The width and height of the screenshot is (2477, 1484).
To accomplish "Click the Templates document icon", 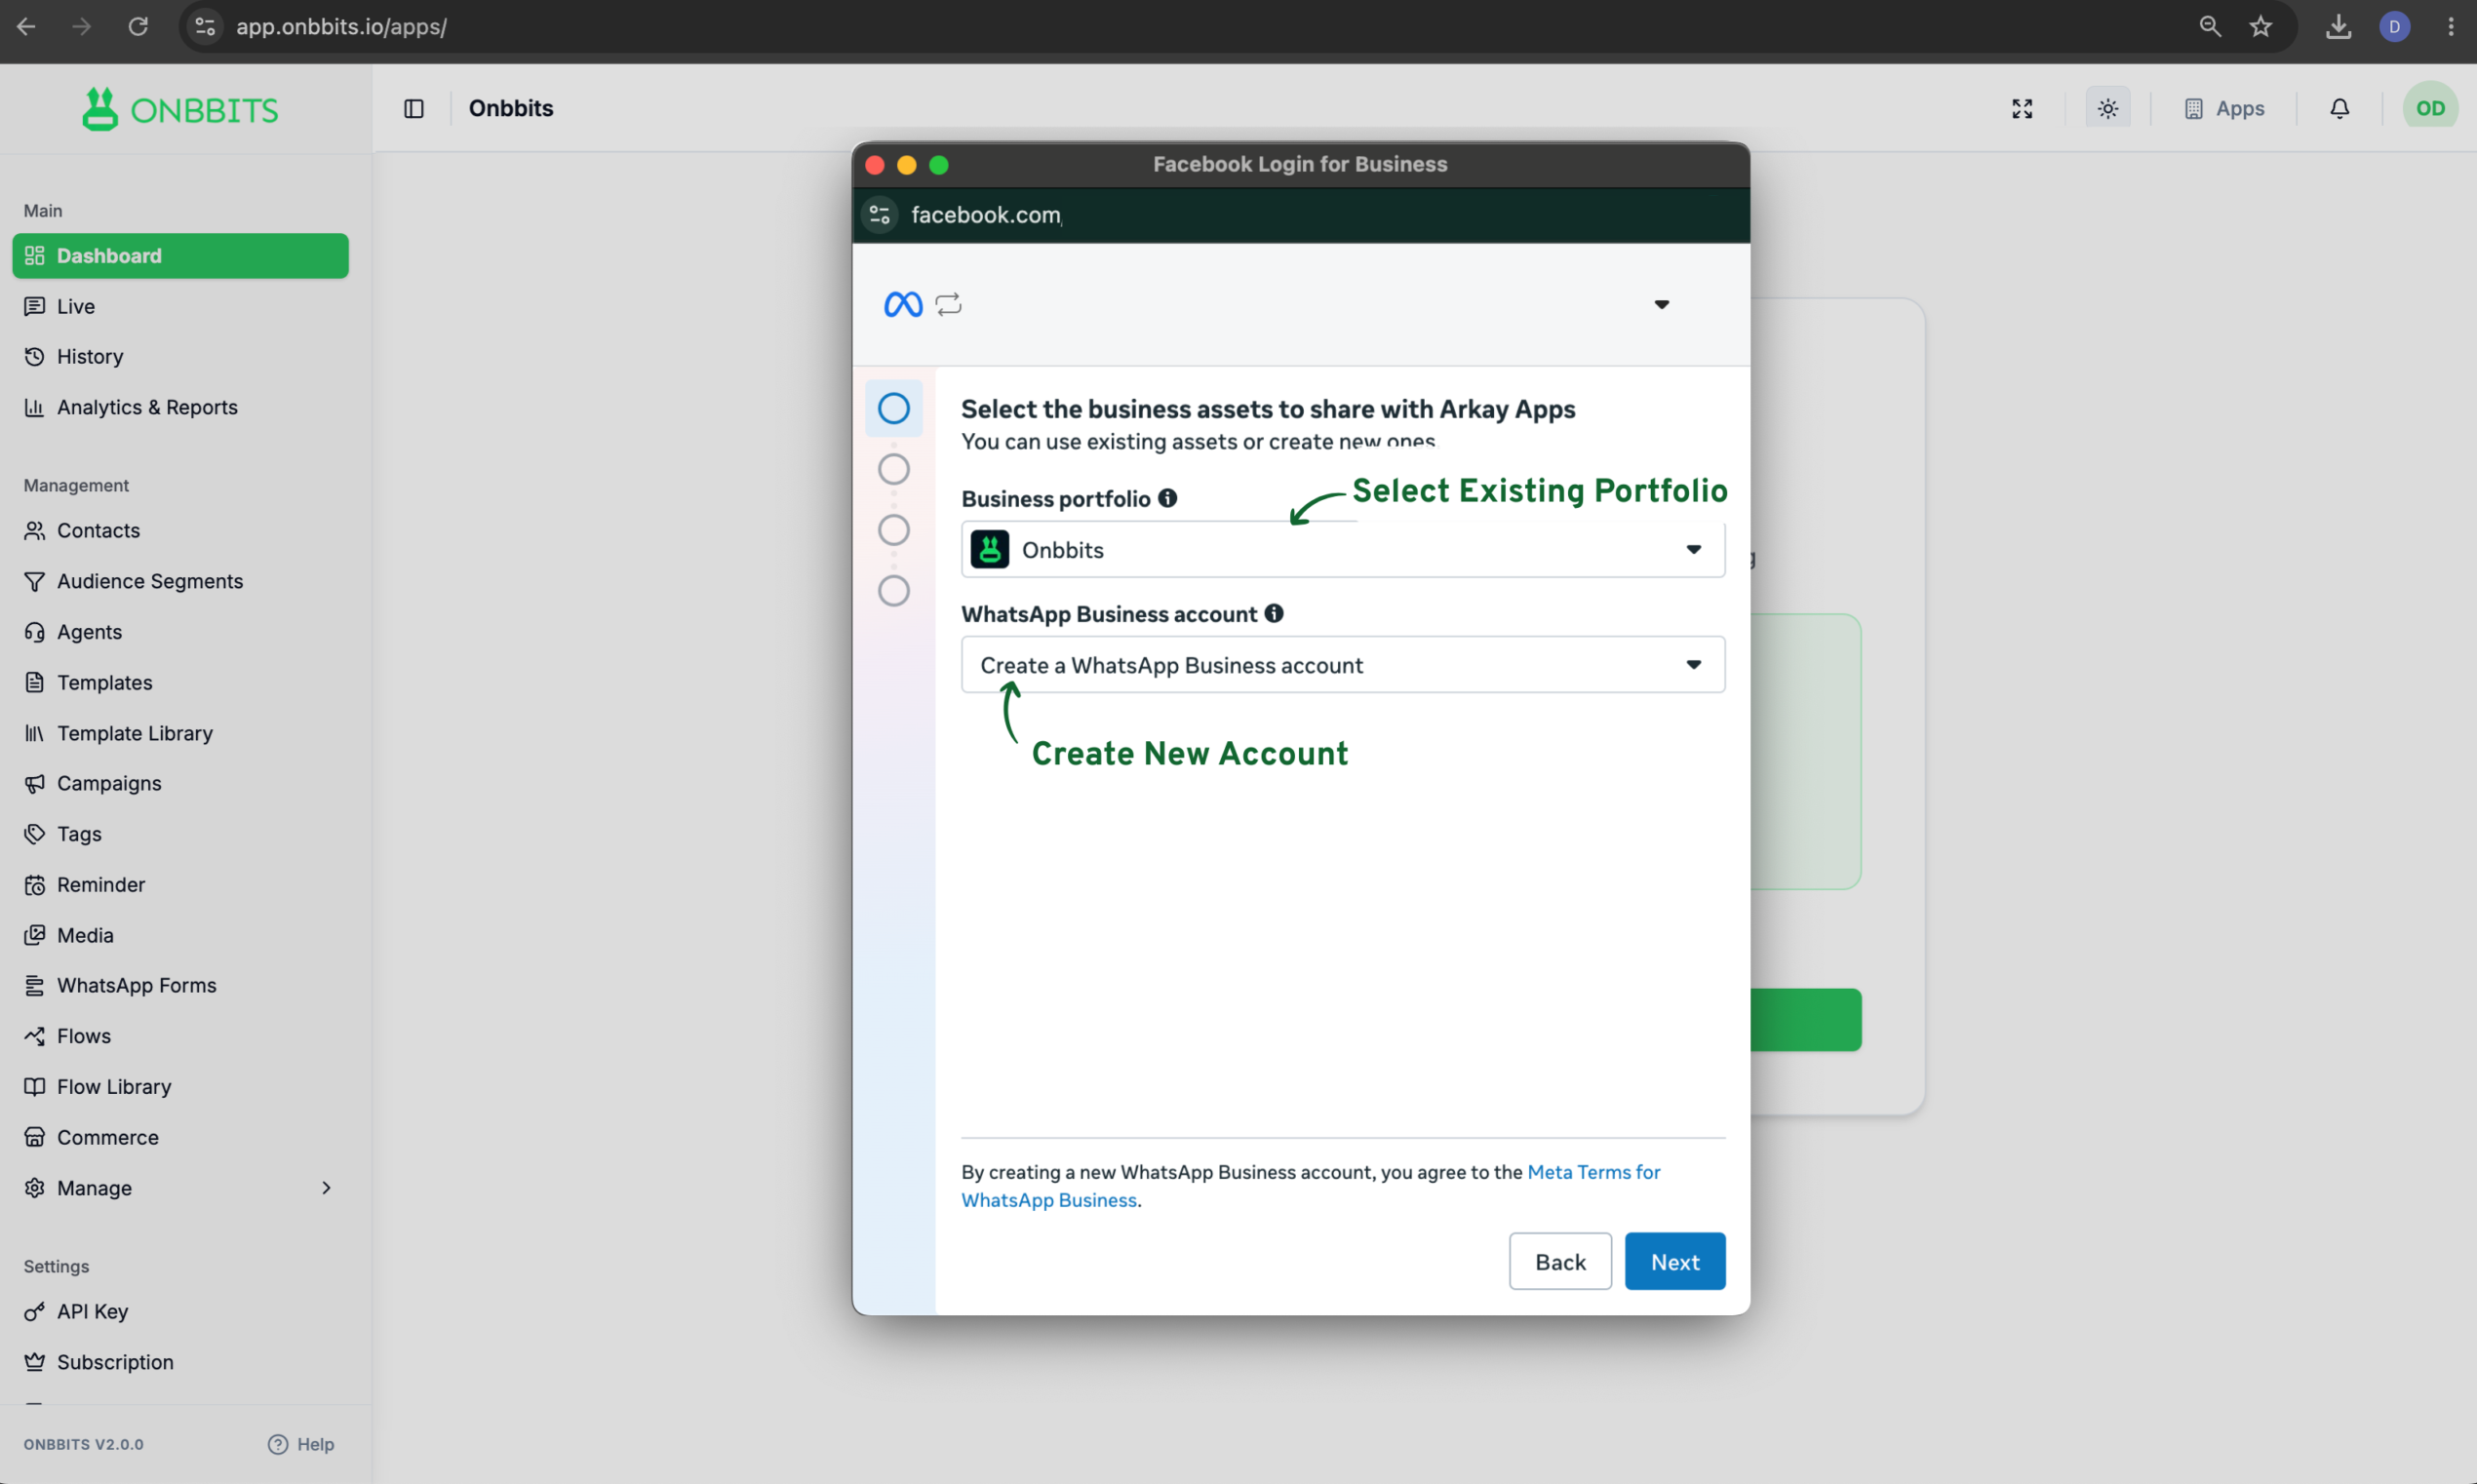I will click(35, 682).
